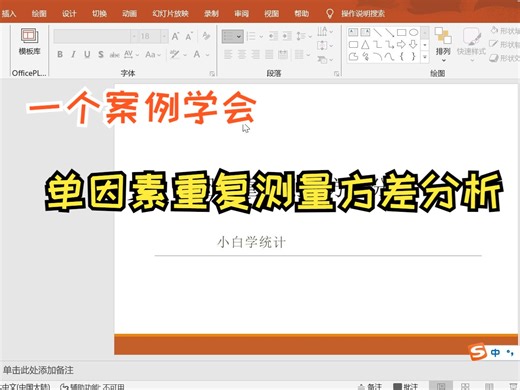Click the increase font size icon
This screenshot has width=520, height=390.
tap(175, 36)
